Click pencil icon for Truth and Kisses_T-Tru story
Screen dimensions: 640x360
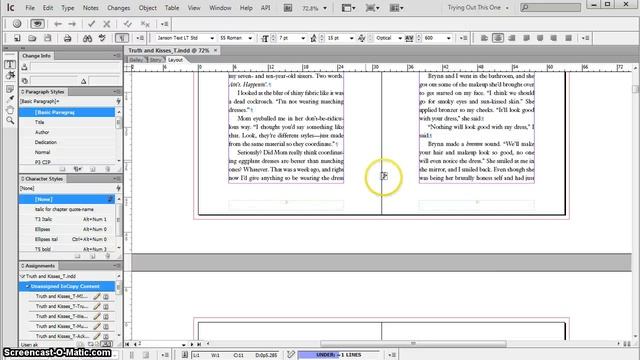tap(97, 306)
